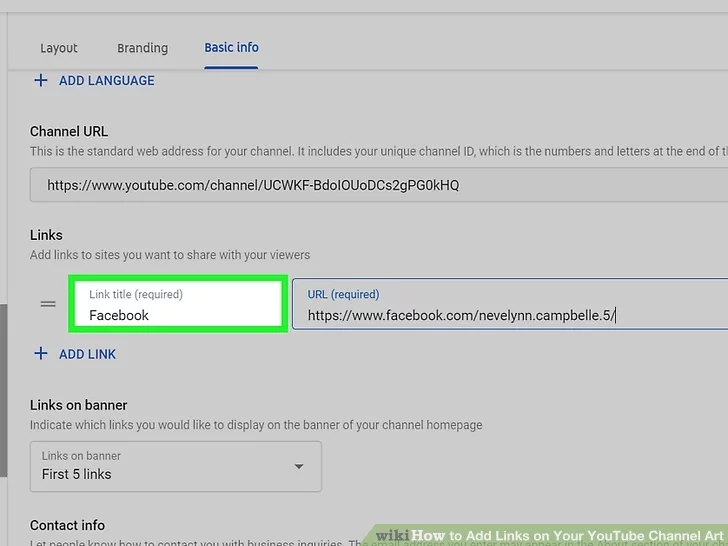Click the dropdown arrow in Links on banner

[299, 466]
